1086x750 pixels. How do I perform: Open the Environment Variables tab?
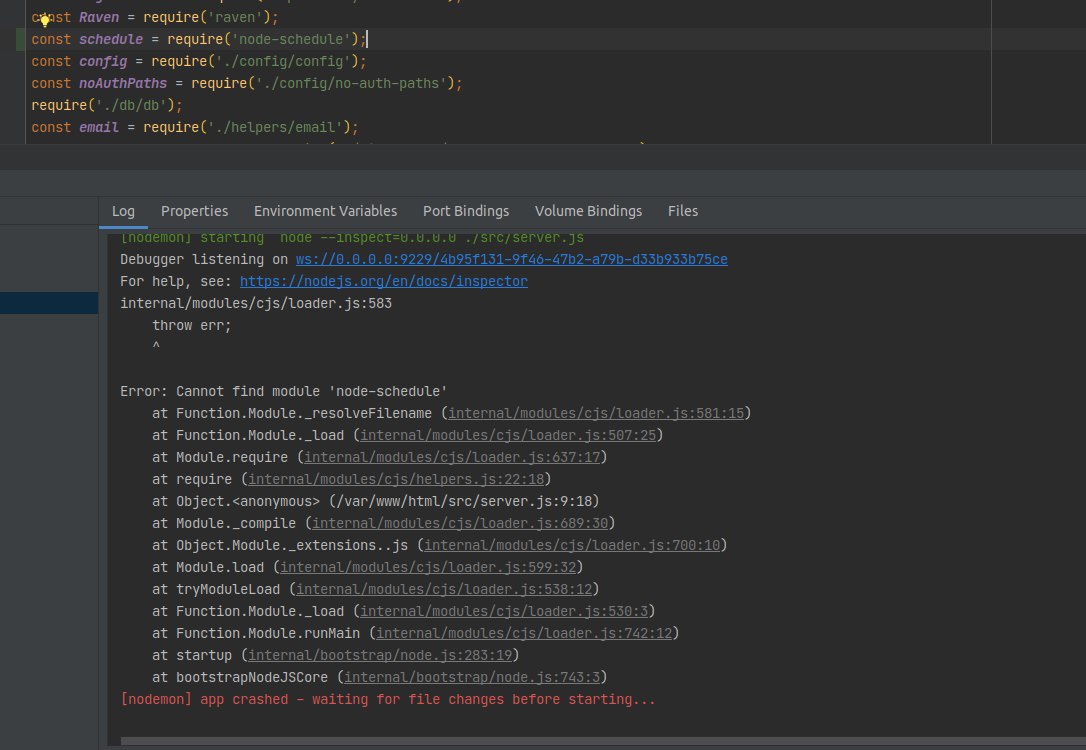[x=326, y=211]
